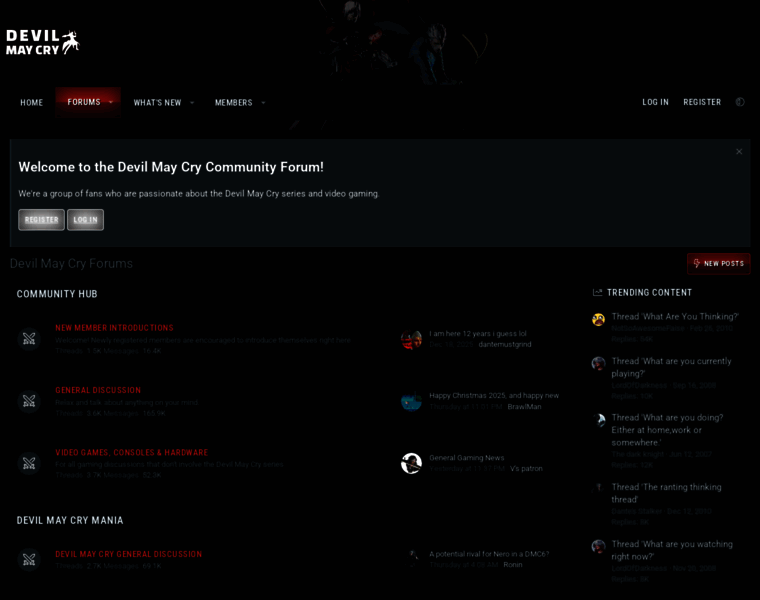Click the Video Games forum swords icon
Screen dimensions: 760x600
[29, 463]
